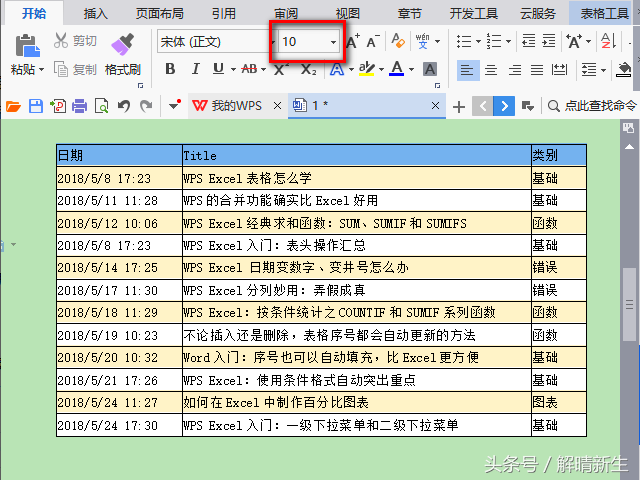
Task: Toggle Italic formatting
Action: (x=196, y=69)
